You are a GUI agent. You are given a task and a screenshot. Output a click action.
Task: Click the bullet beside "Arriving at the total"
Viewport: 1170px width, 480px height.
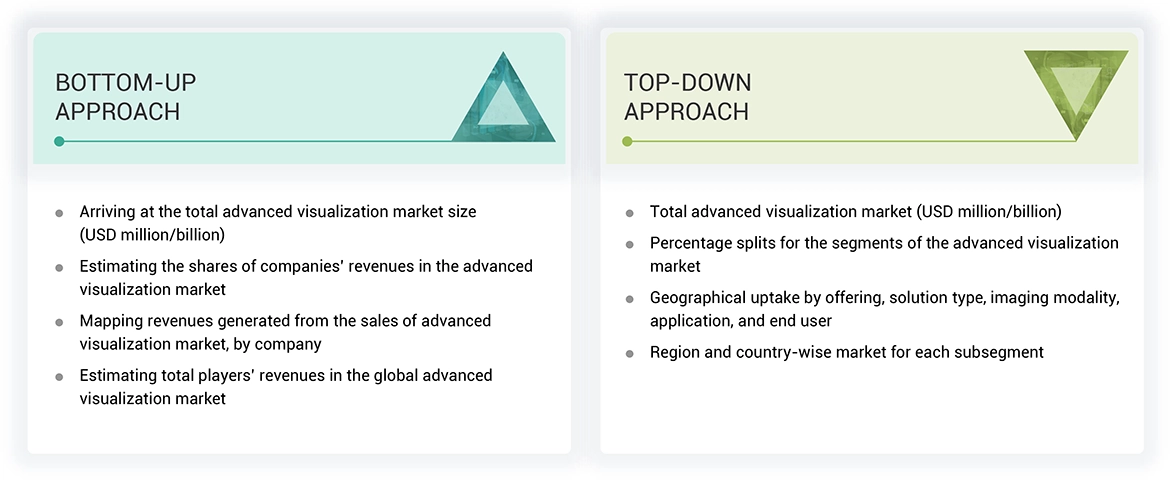pyautogui.click(x=60, y=213)
